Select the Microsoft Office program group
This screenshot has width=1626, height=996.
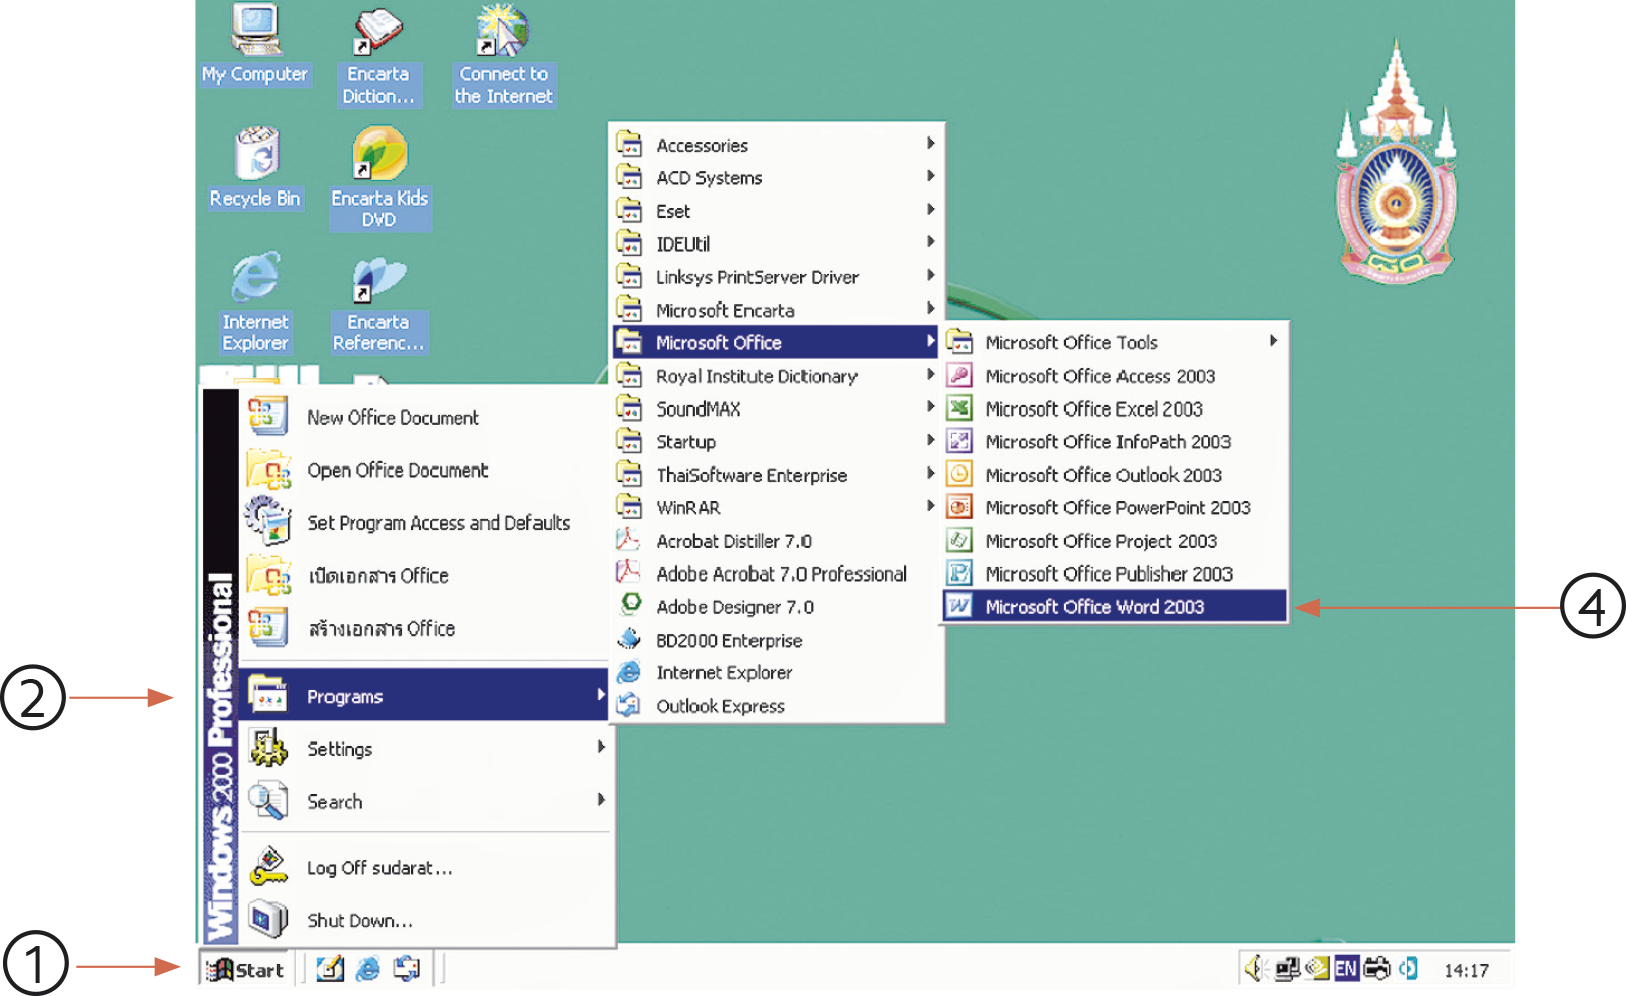[776, 342]
